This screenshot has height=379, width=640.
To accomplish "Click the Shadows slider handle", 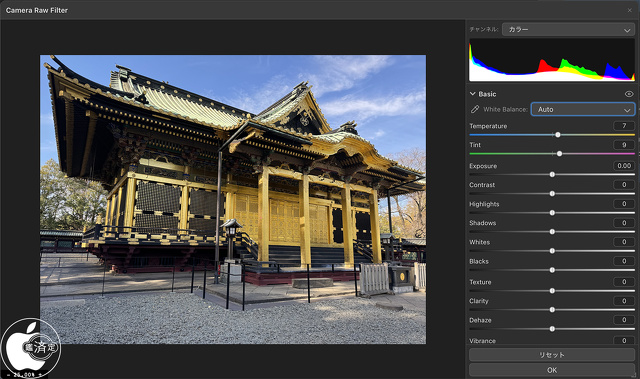I will 552,232.
